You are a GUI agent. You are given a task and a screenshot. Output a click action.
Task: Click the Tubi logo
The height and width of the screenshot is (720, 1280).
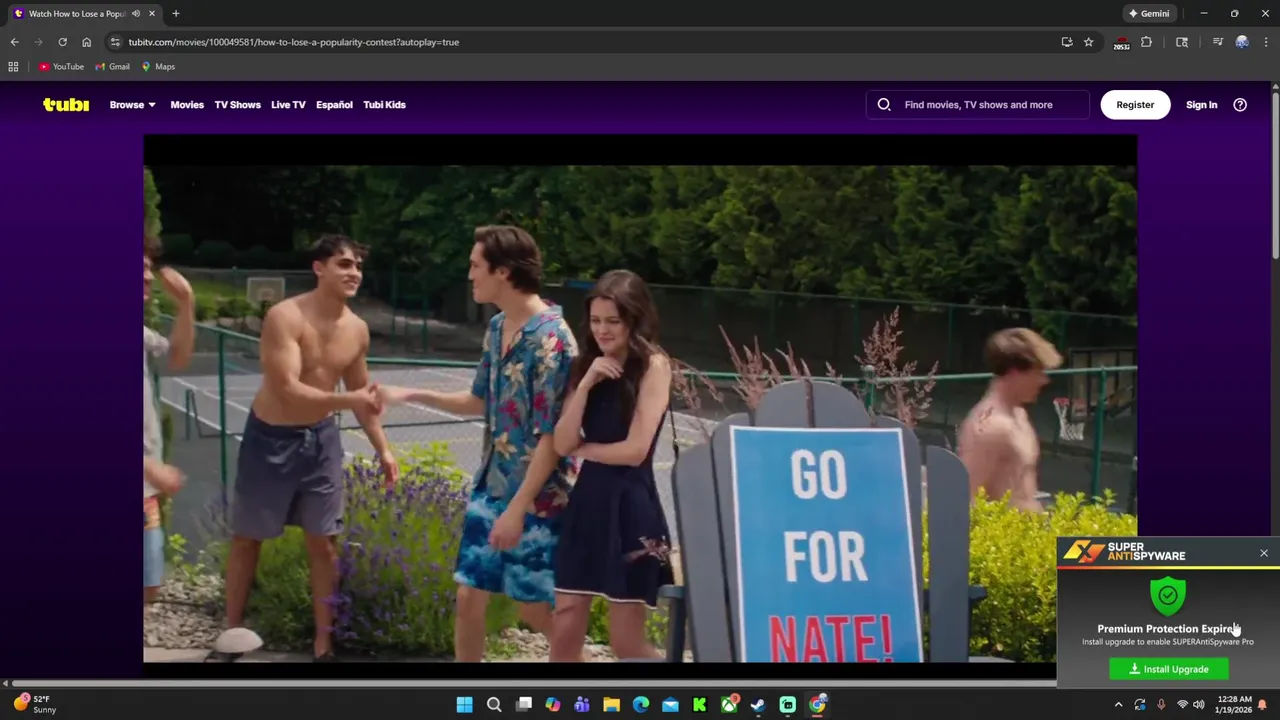(x=66, y=104)
